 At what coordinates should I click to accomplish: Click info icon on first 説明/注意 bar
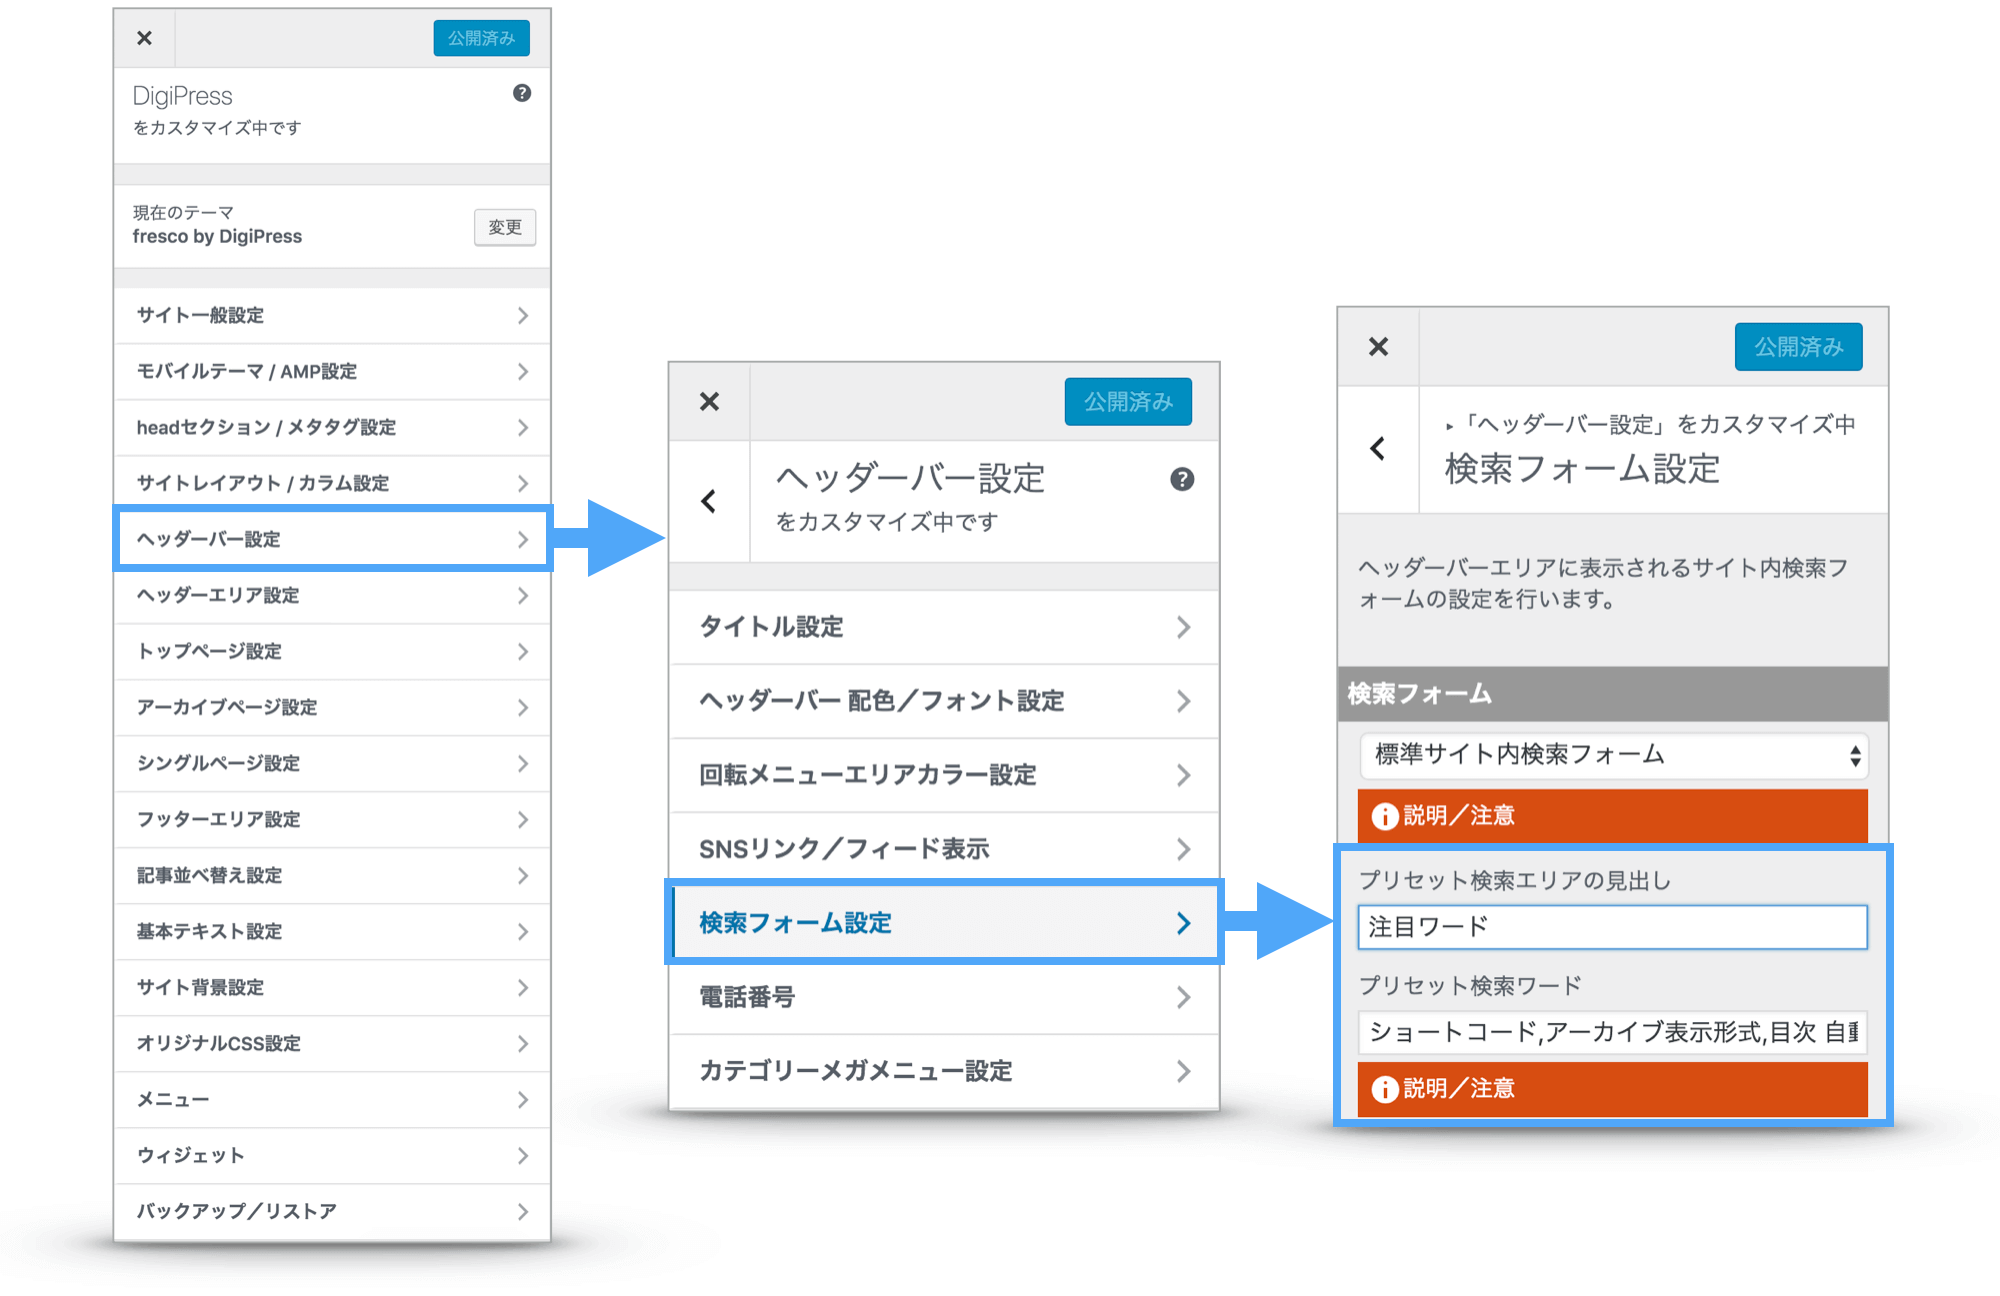tap(1384, 816)
